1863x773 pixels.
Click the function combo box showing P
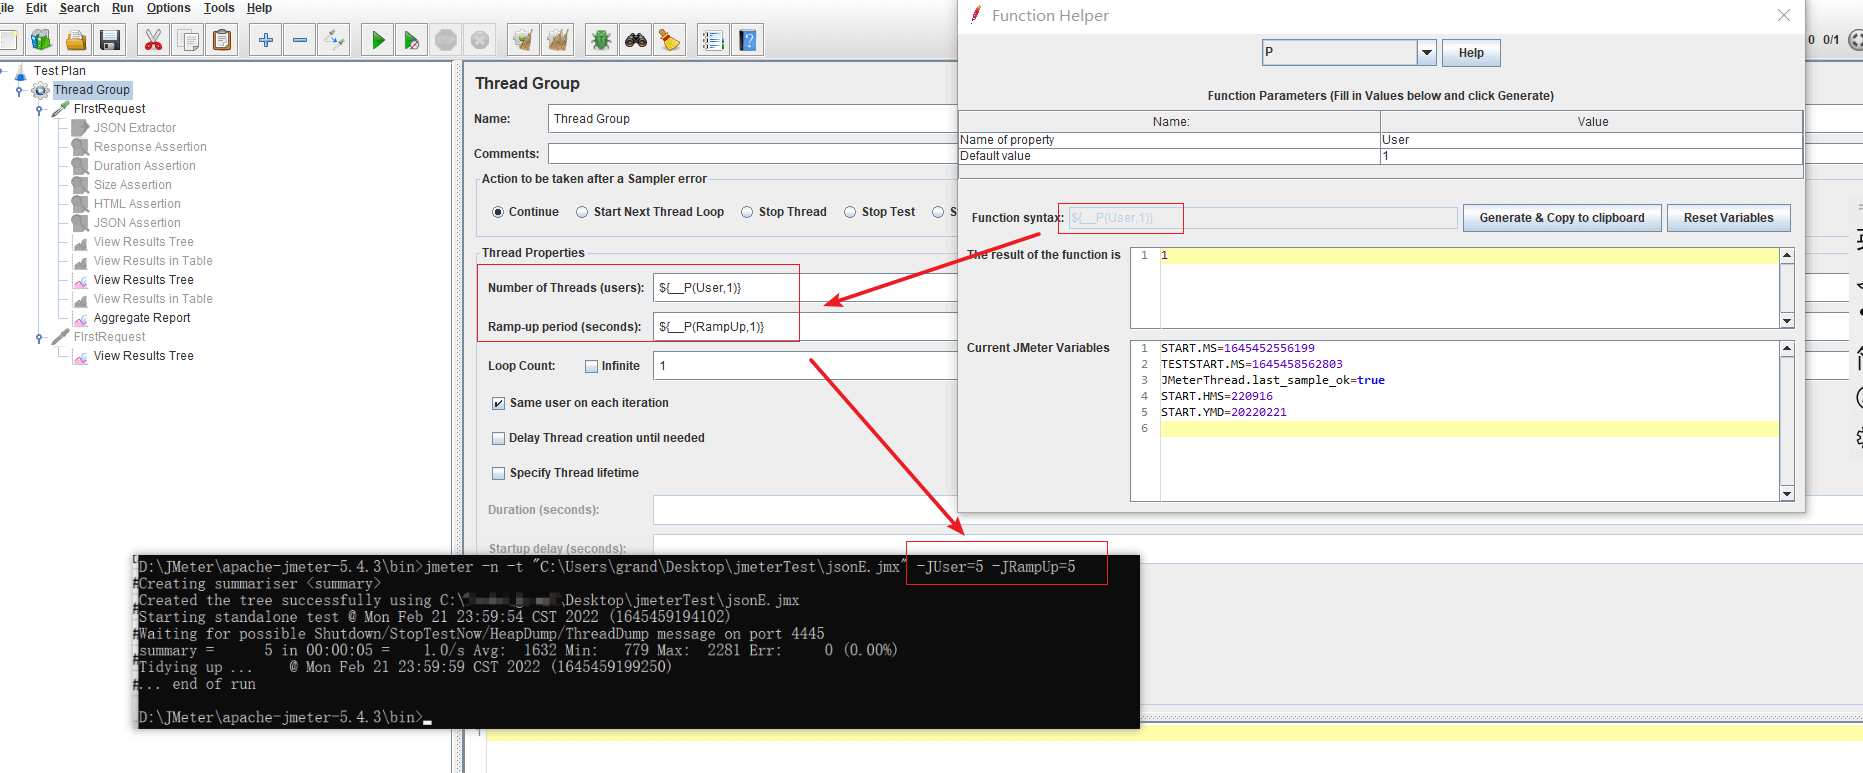click(1340, 53)
